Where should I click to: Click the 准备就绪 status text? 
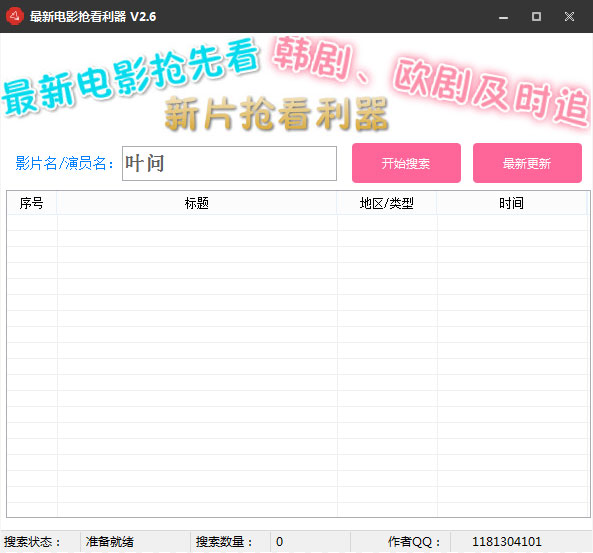click(110, 542)
